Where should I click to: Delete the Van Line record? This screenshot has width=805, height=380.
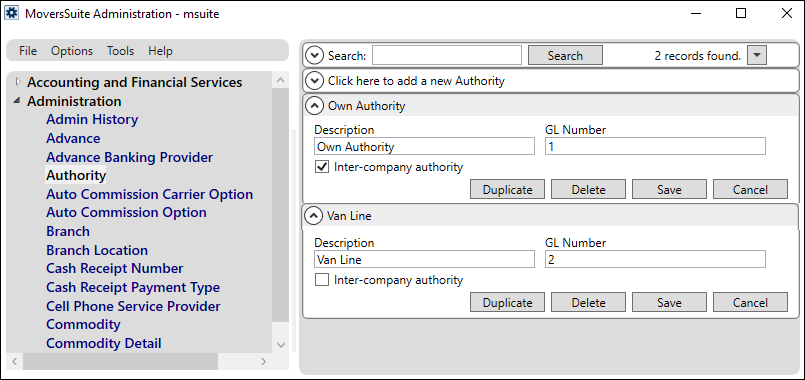[588, 302]
